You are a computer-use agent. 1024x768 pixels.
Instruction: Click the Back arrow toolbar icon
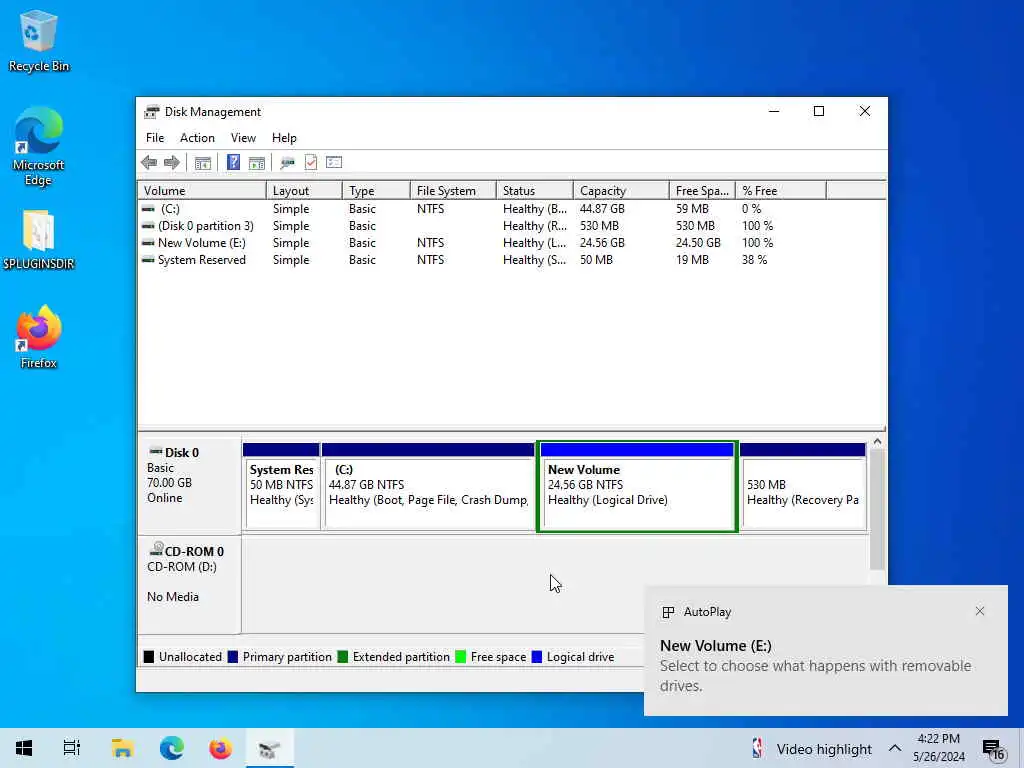pos(149,163)
